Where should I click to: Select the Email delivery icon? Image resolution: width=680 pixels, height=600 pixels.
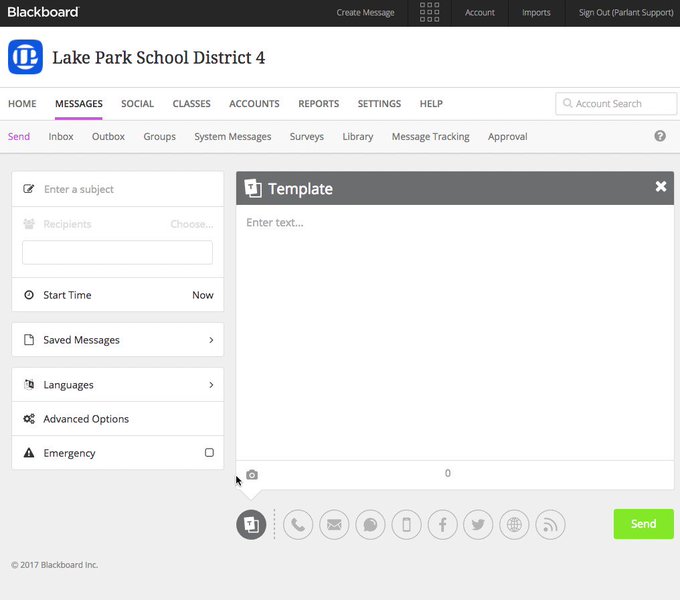click(334, 525)
